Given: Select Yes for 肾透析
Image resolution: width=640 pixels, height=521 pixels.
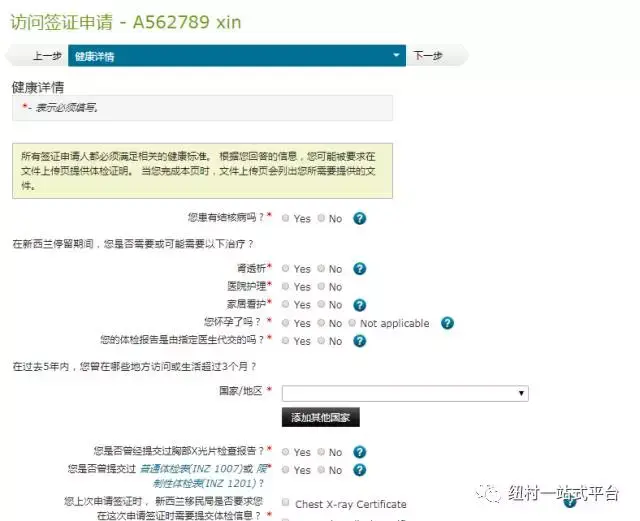Looking at the screenshot, I should click(x=286, y=268).
